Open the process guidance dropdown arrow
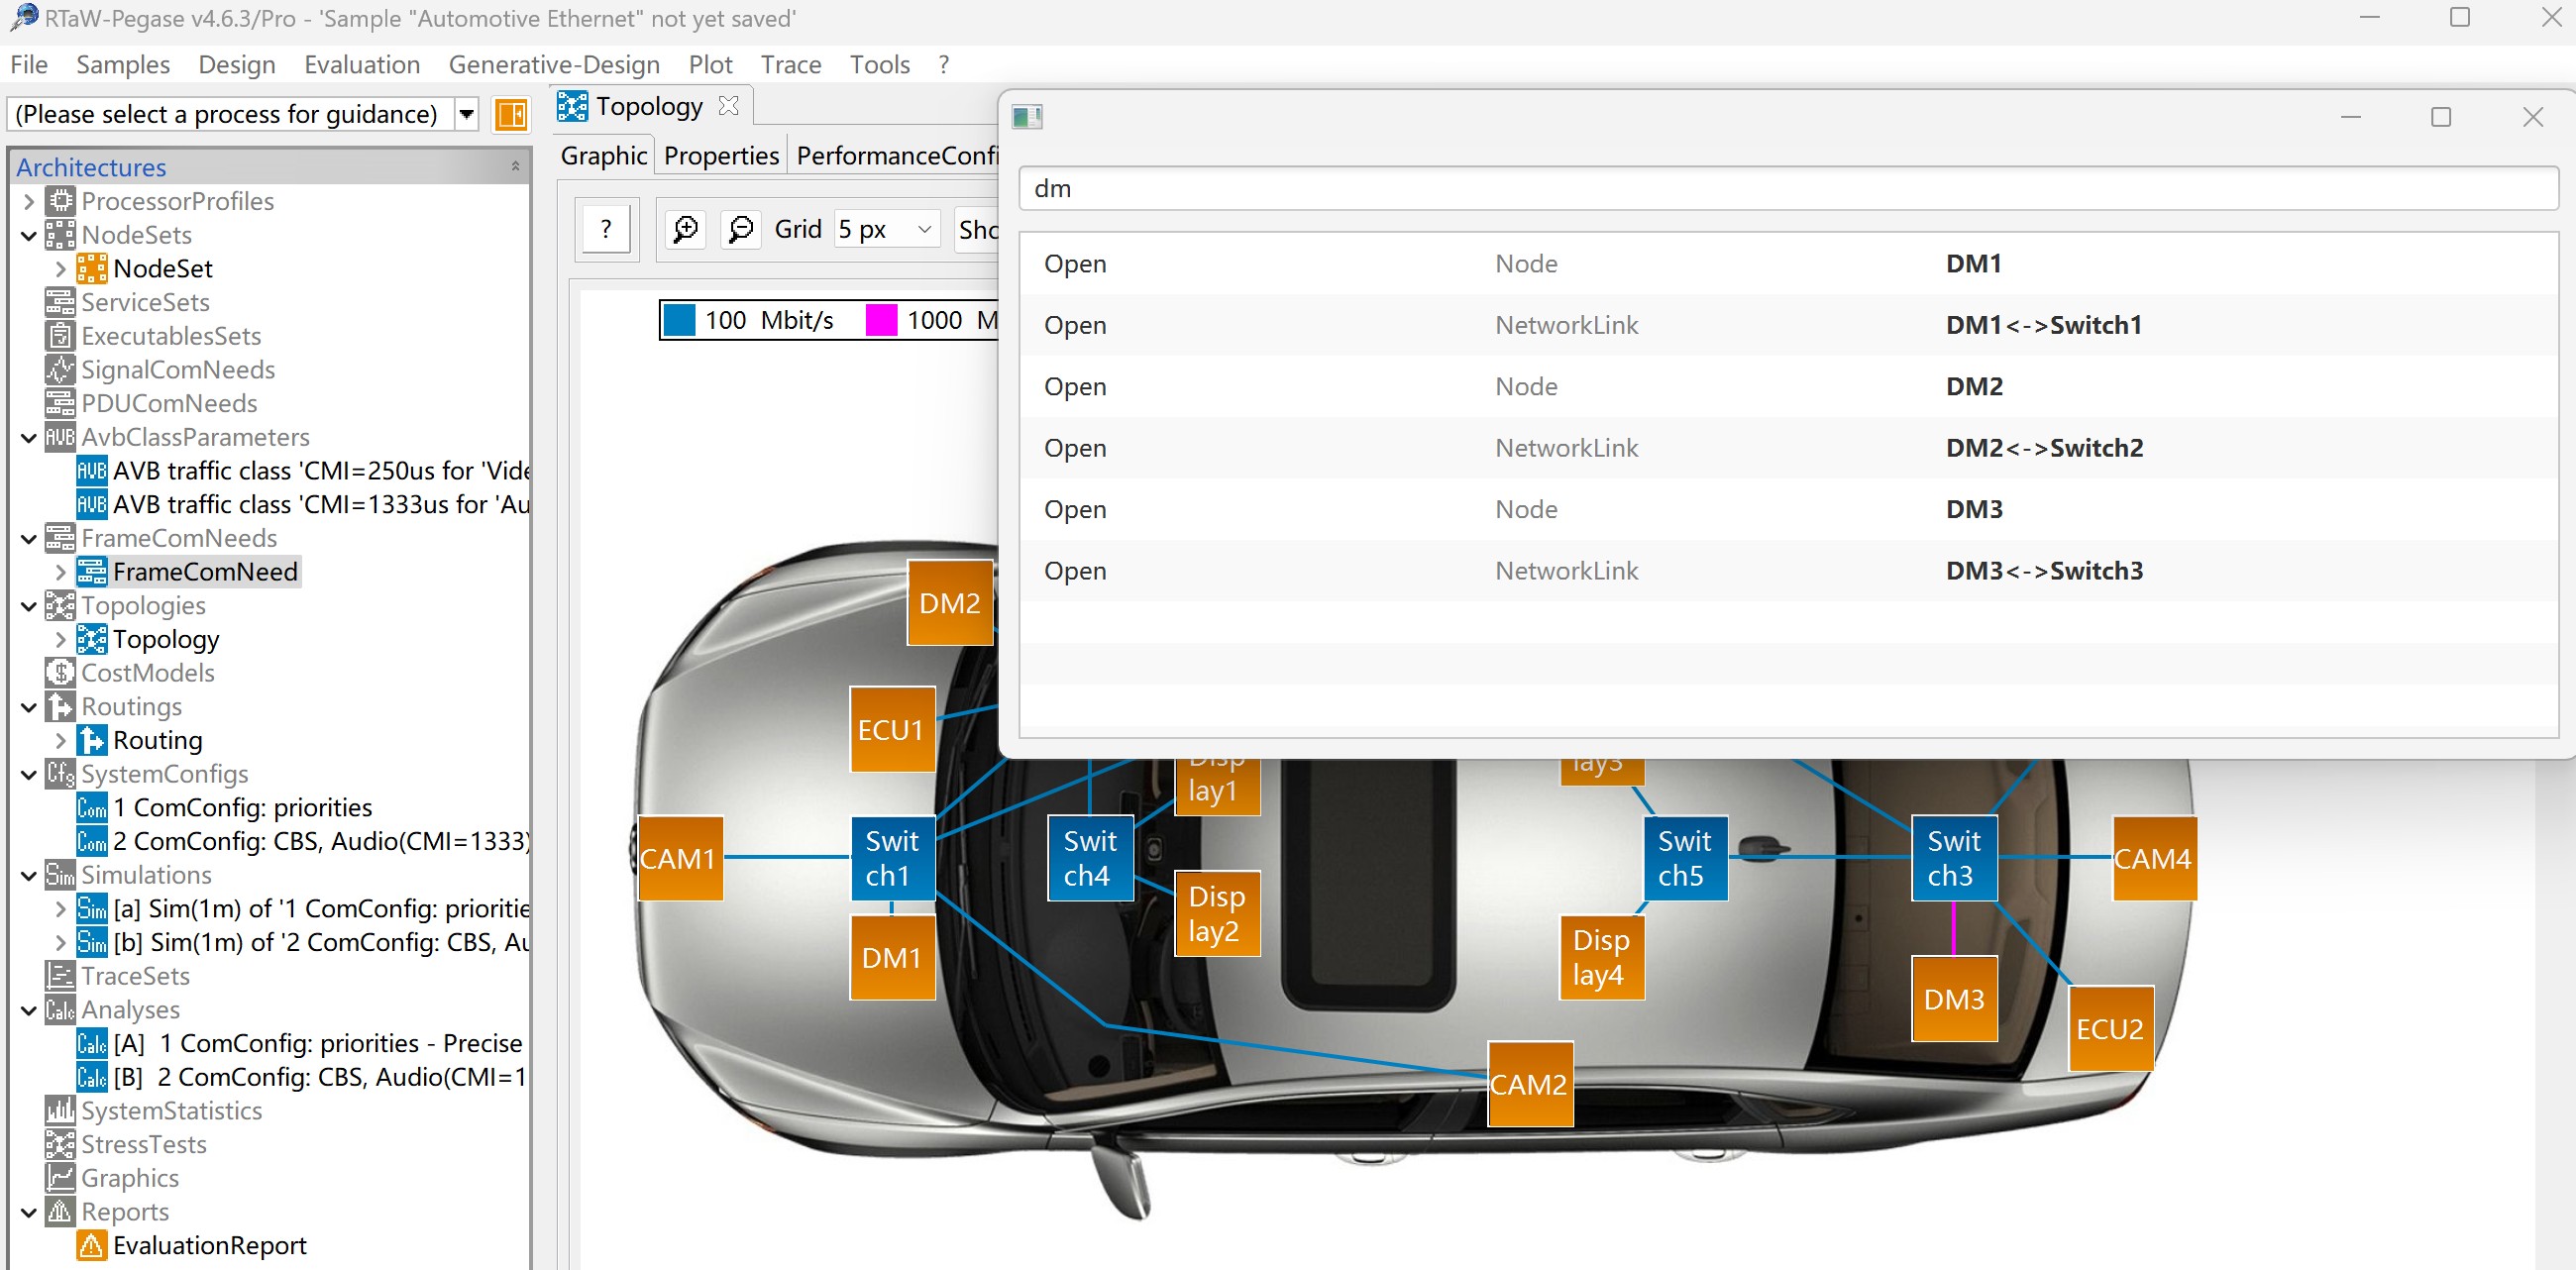The image size is (2576, 1270). (x=466, y=115)
